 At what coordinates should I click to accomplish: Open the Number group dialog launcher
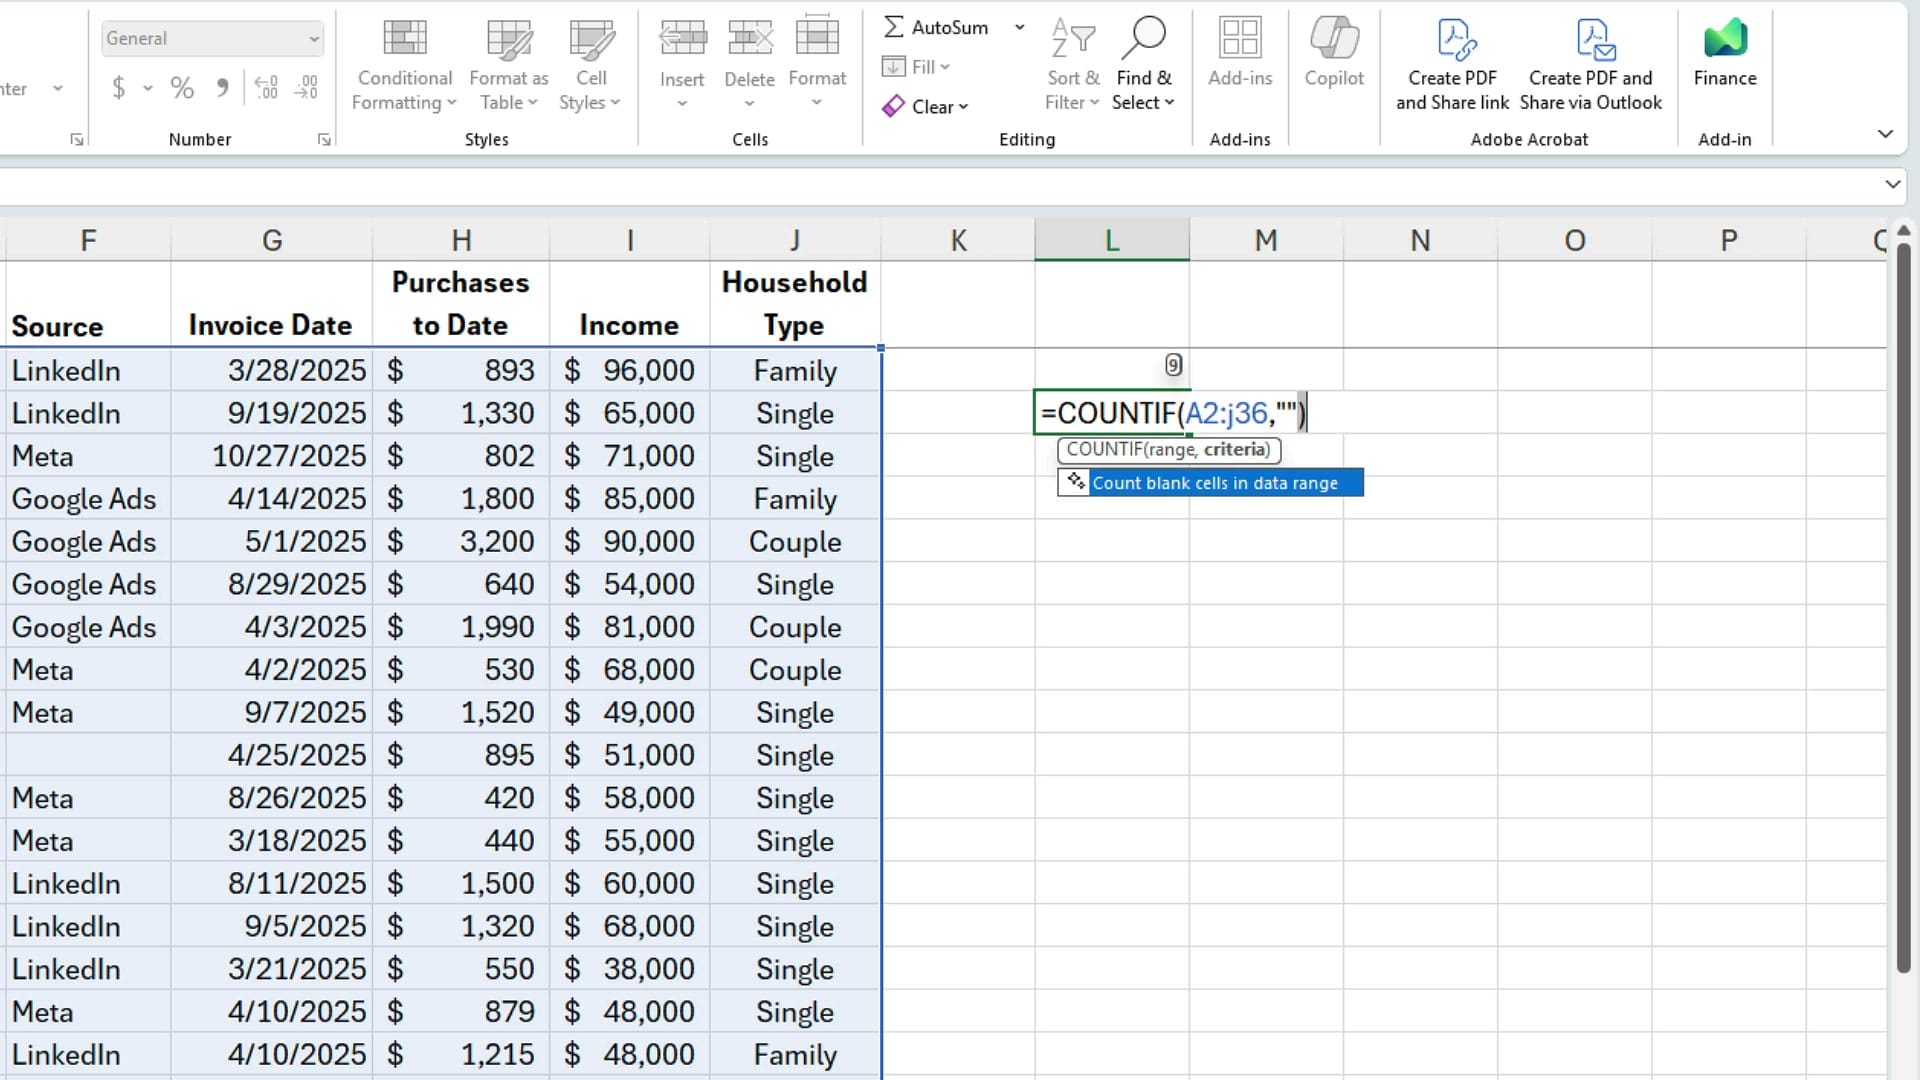(x=323, y=140)
